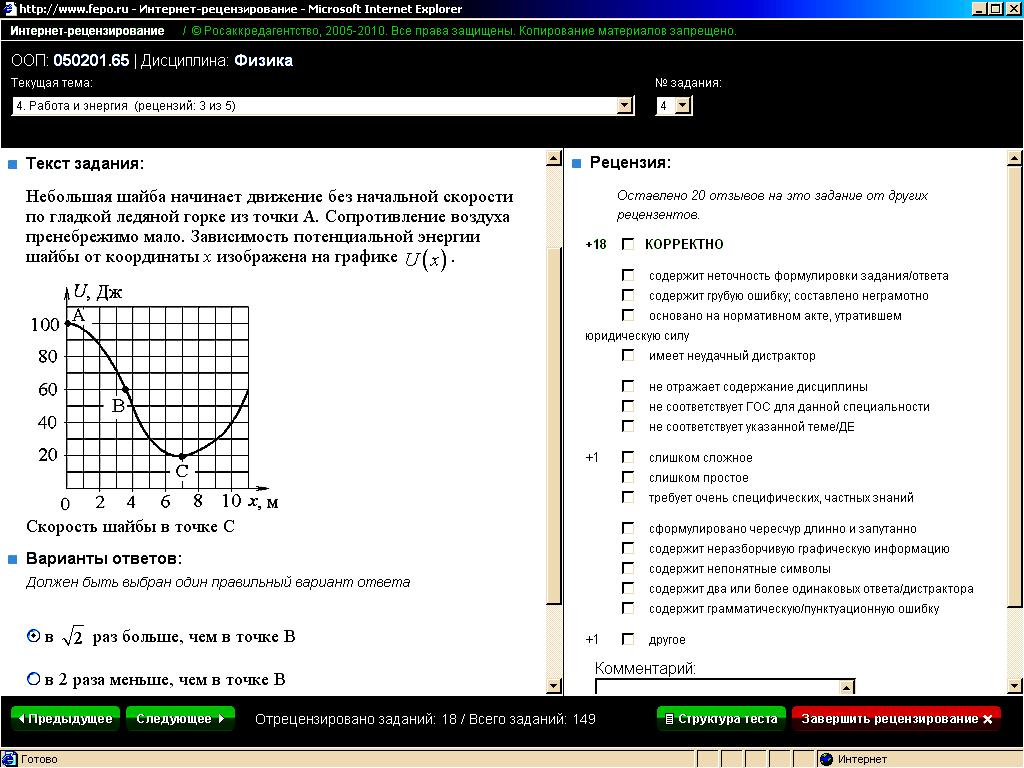The image size is (1024, 768).
Task: Check 'требует очень специфических, частных знаний'
Action: point(628,498)
